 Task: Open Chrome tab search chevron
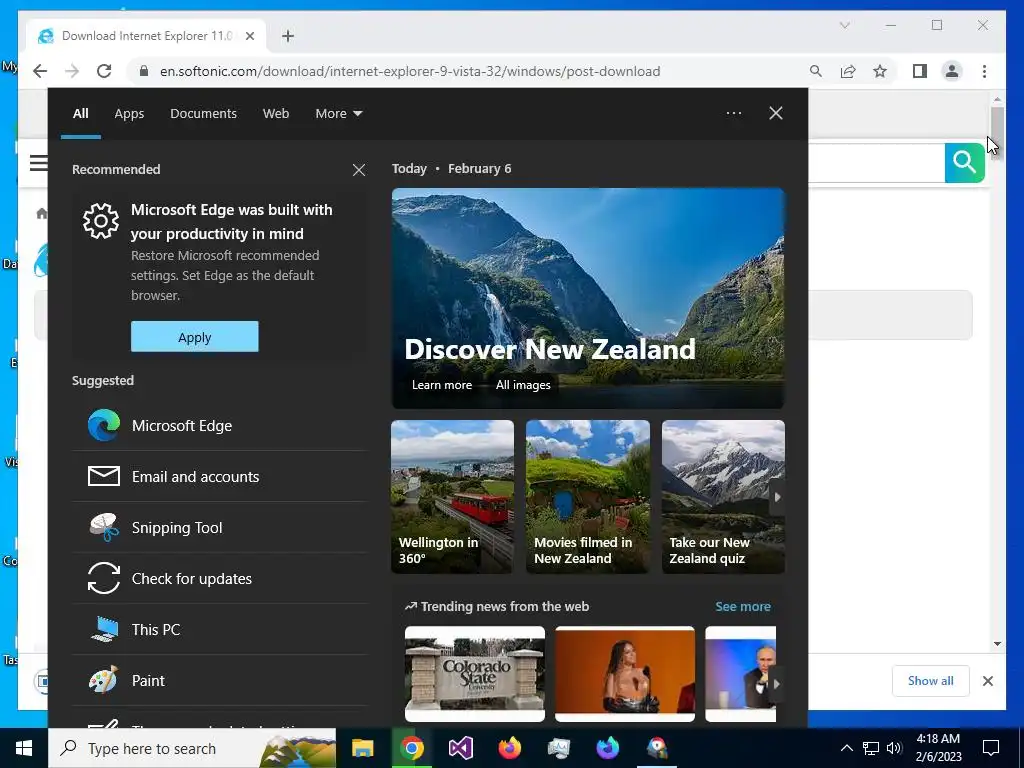click(x=844, y=25)
